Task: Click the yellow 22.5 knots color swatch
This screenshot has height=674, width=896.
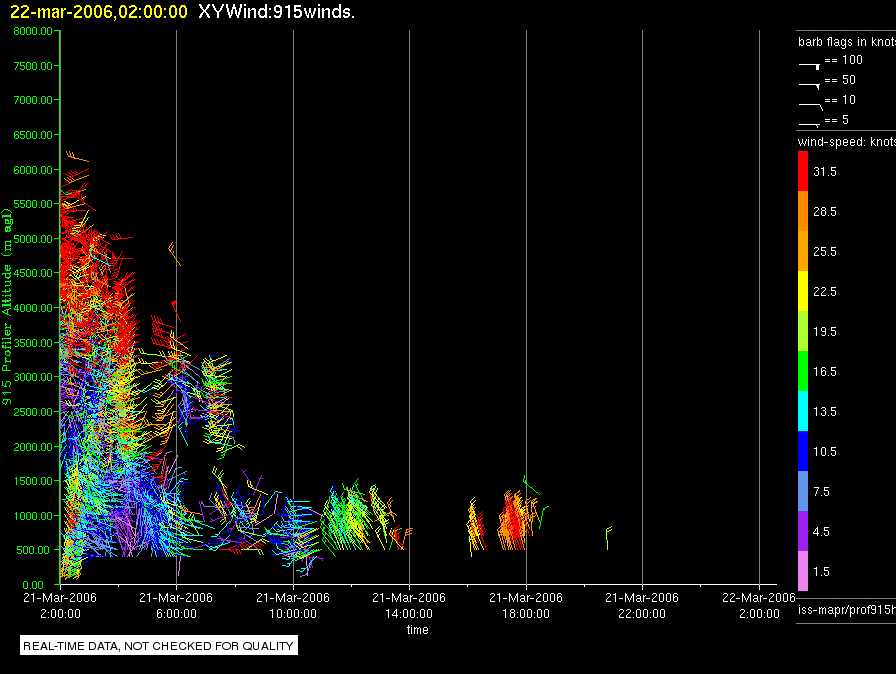Action: 803,291
